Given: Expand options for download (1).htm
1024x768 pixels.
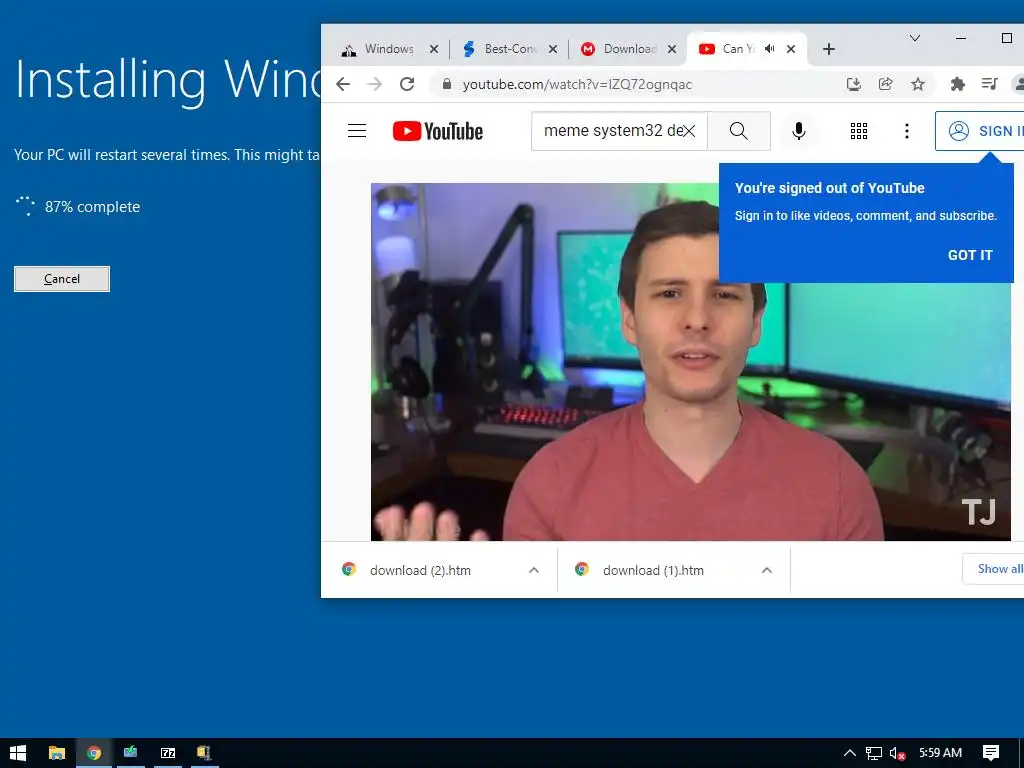Looking at the screenshot, I should click(x=767, y=570).
